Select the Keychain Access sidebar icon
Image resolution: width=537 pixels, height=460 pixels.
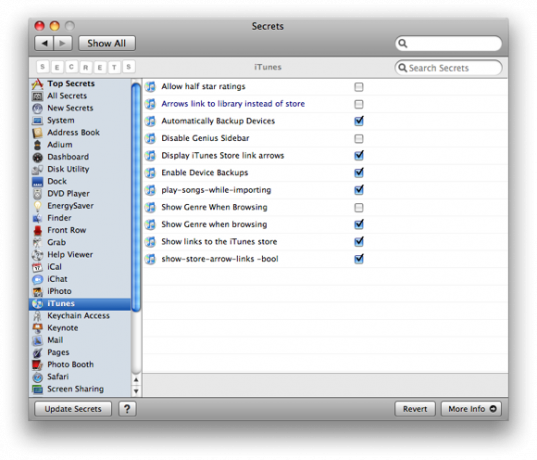(37, 316)
